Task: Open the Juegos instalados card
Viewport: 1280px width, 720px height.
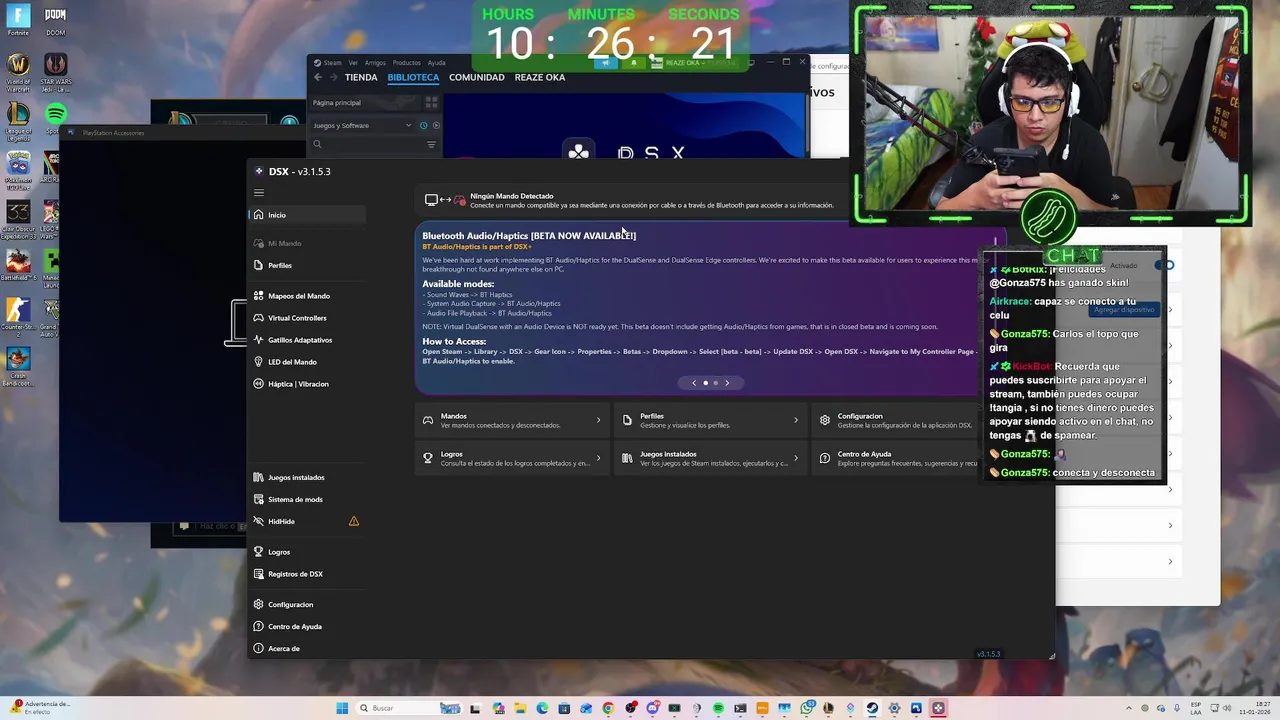Action: (x=710, y=458)
